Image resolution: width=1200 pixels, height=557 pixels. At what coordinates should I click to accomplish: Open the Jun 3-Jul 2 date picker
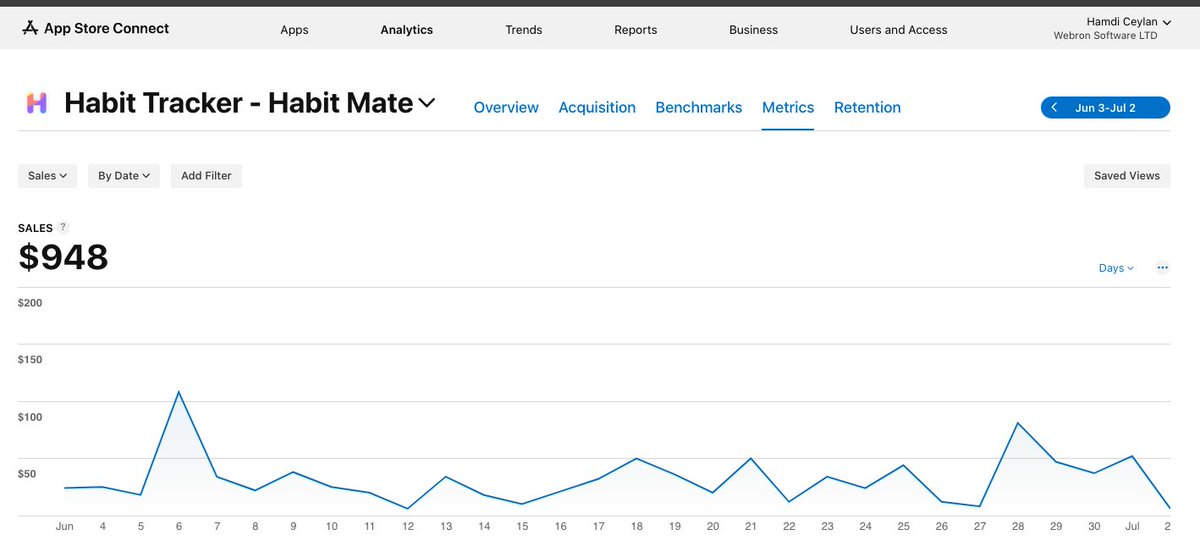(x=1105, y=107)
